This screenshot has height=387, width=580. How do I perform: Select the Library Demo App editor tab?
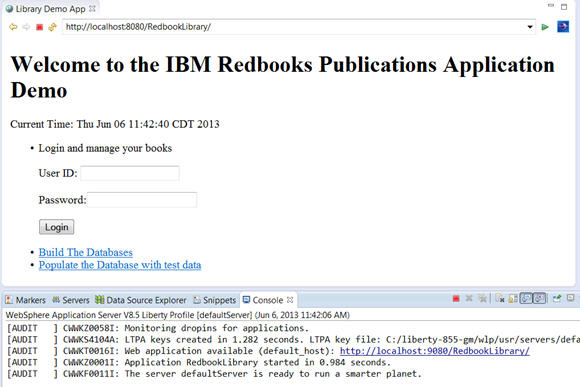tap(50, 9)
